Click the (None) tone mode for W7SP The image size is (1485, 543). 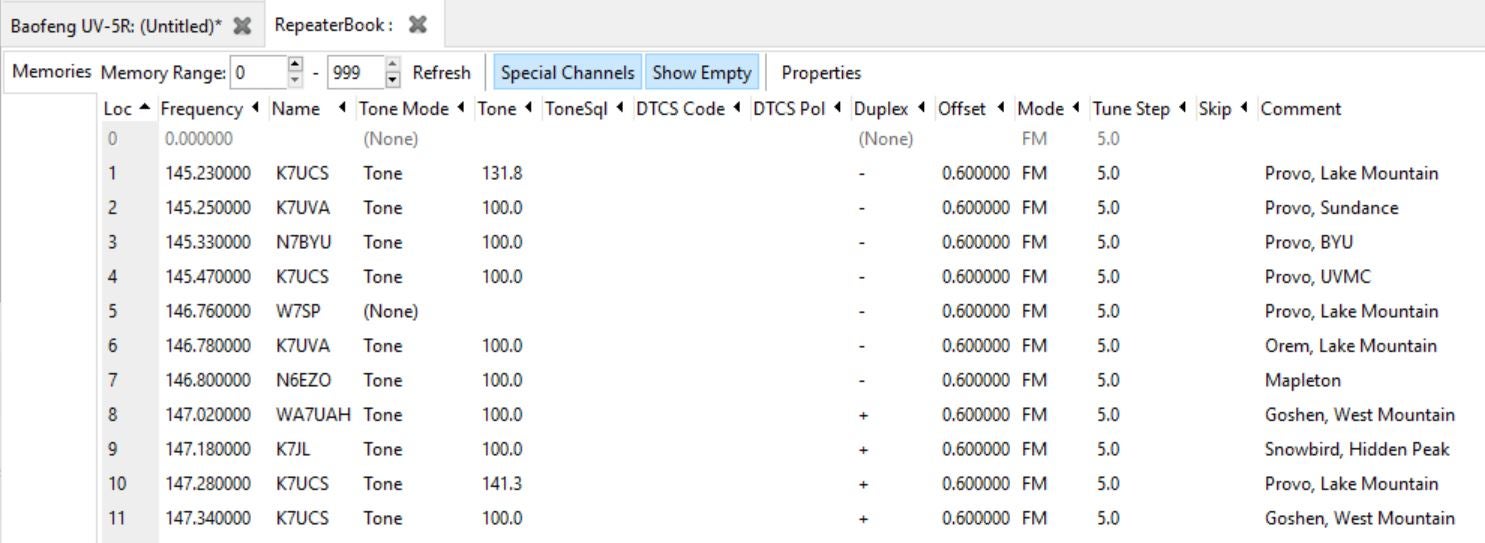pyautogui.click(x=391, y=311)
